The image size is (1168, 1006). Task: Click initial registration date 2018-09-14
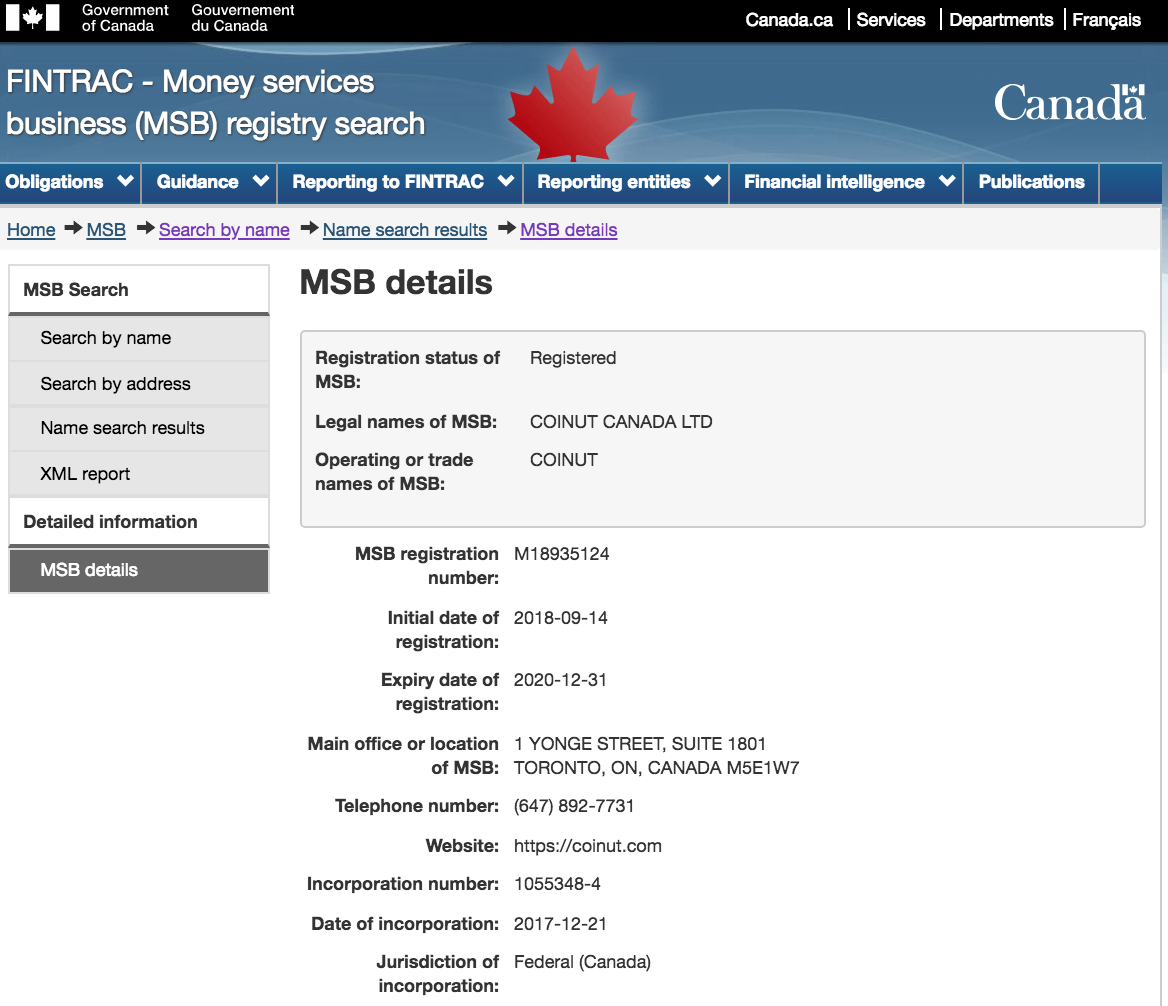560,618
